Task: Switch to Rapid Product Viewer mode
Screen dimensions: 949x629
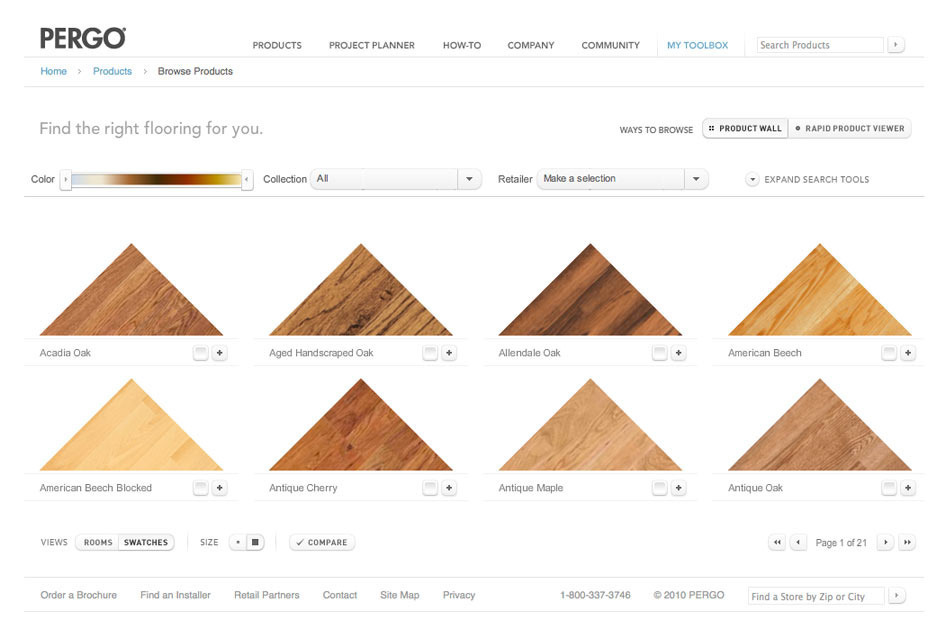Action: click(850, 128)
